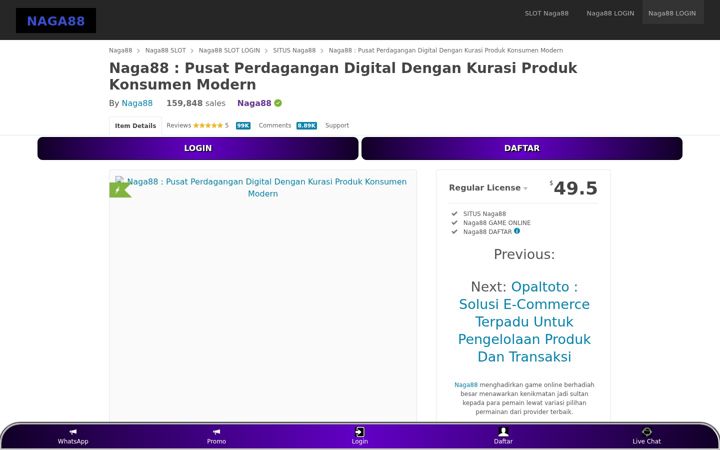Open the highlighted Naga88 LOGIN header button
The image size is (720, 450).
tap(672, 13)
